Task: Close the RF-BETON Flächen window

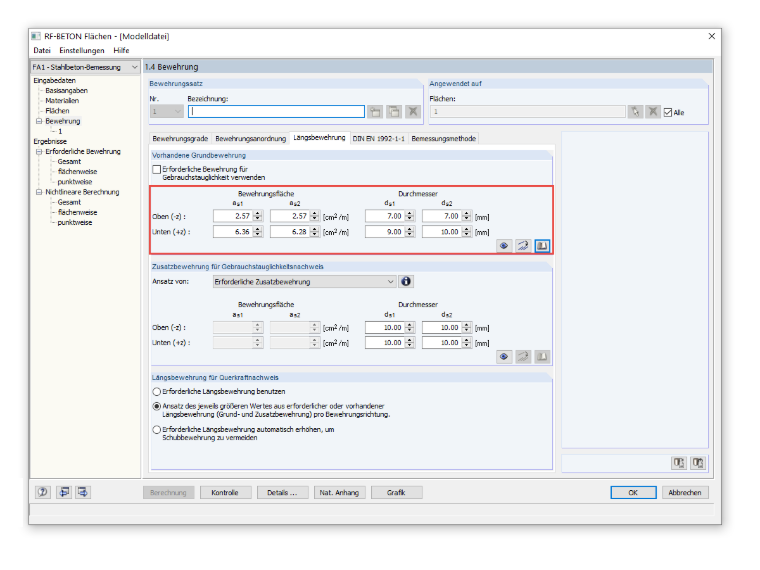Action: [x=712, y=36]
